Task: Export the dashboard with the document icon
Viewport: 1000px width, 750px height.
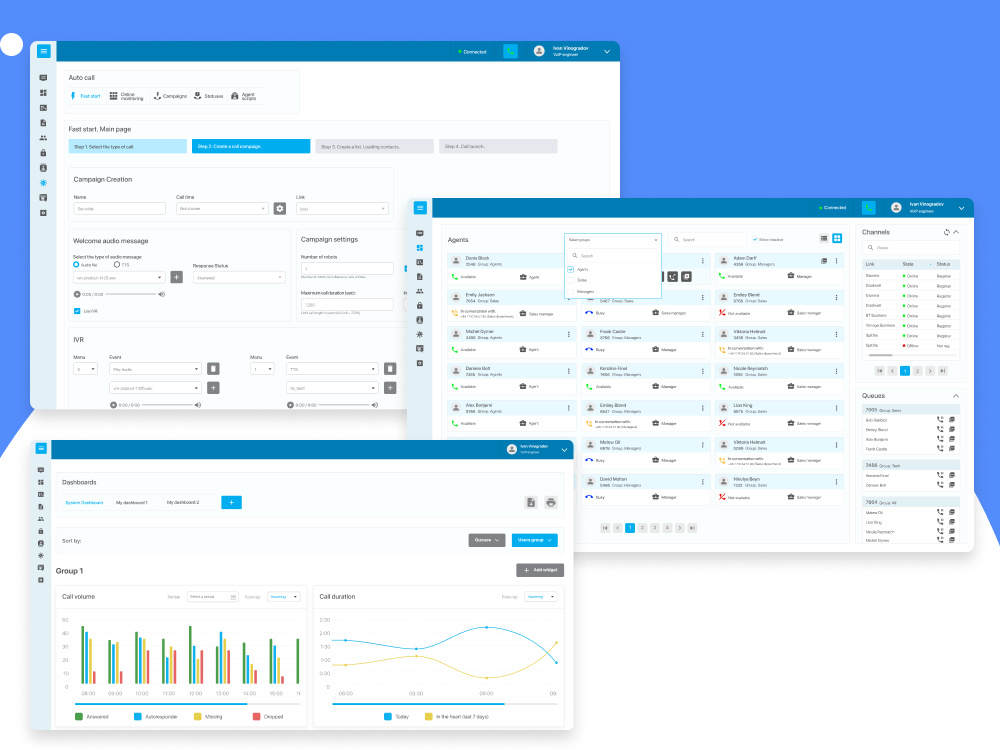Action: [531, 503]
